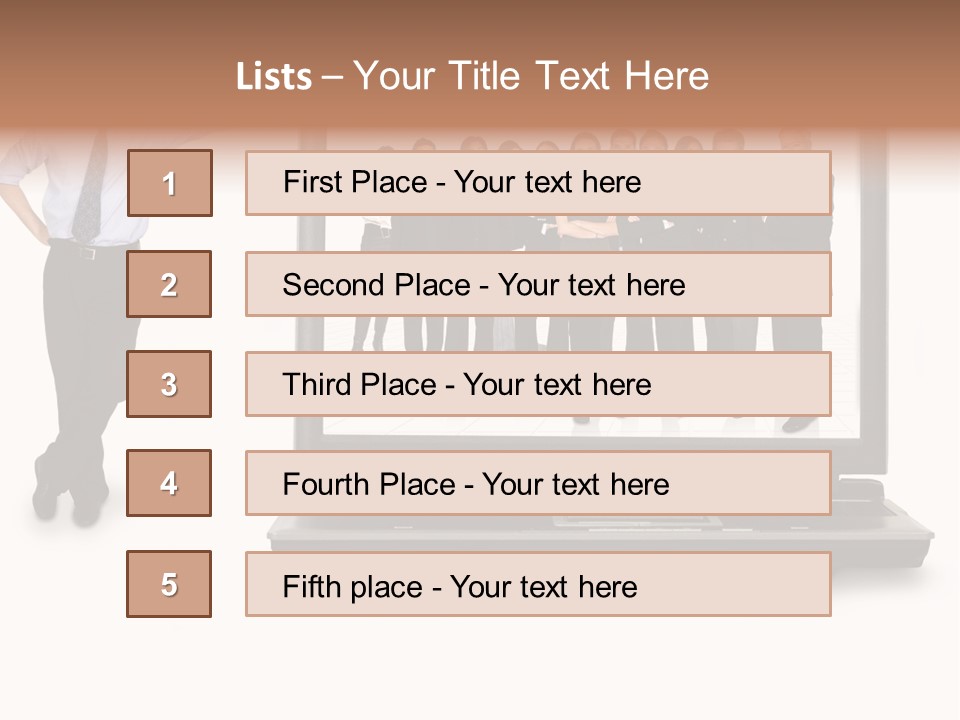Click the number 3 box
The width and height of the screenshot is (960, 720).
coord(169,384)
